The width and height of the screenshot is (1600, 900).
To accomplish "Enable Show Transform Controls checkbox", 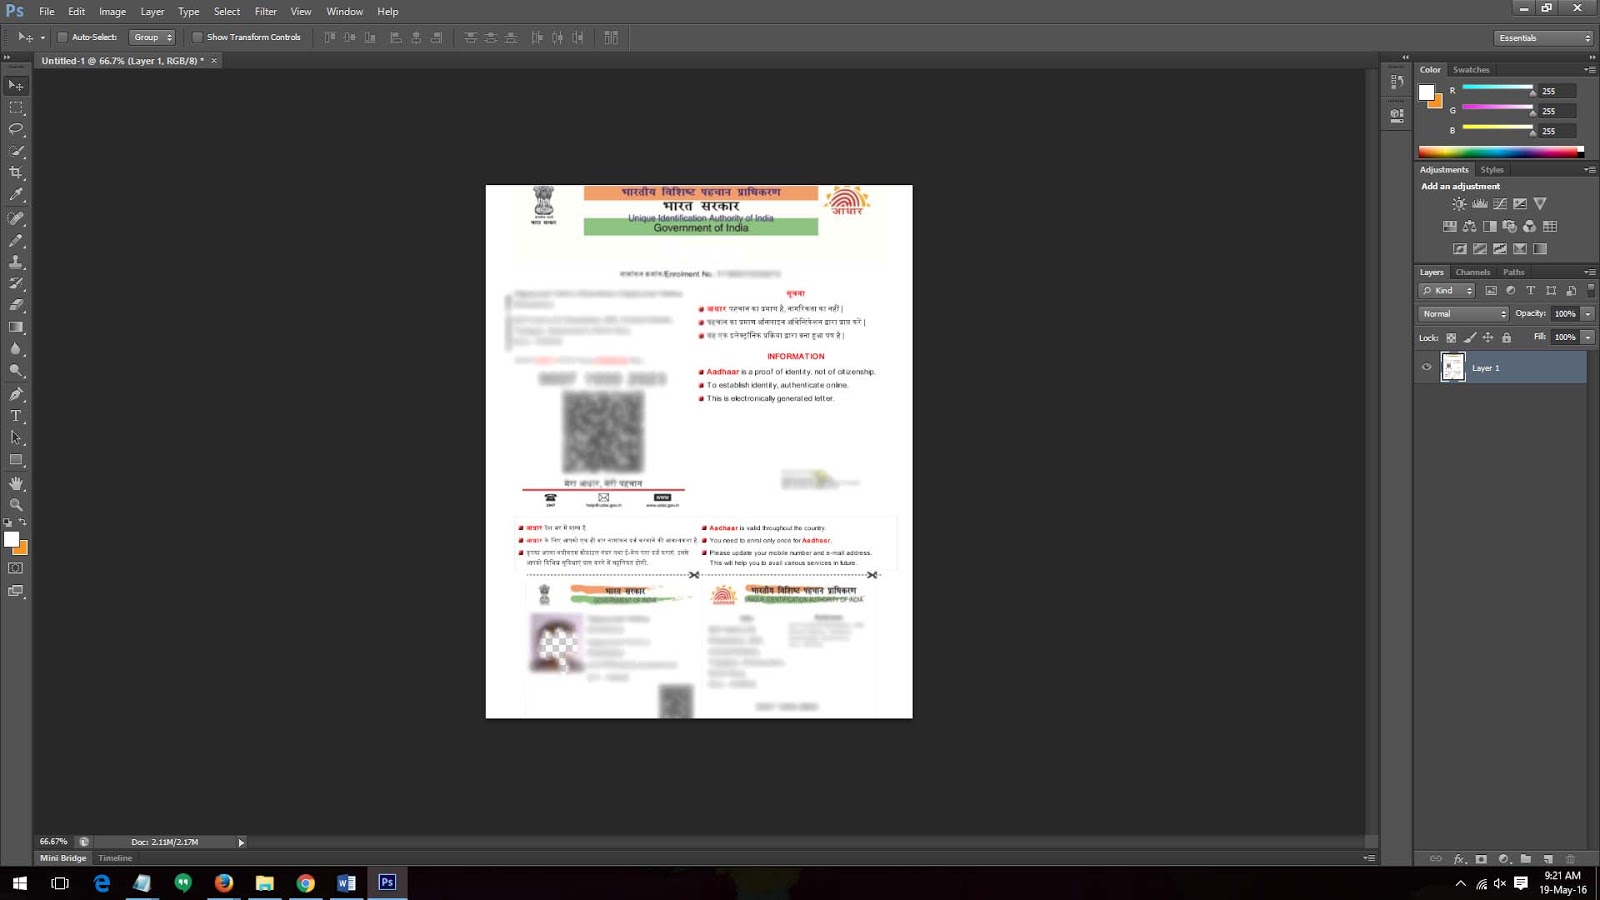I will coord(197,37).
